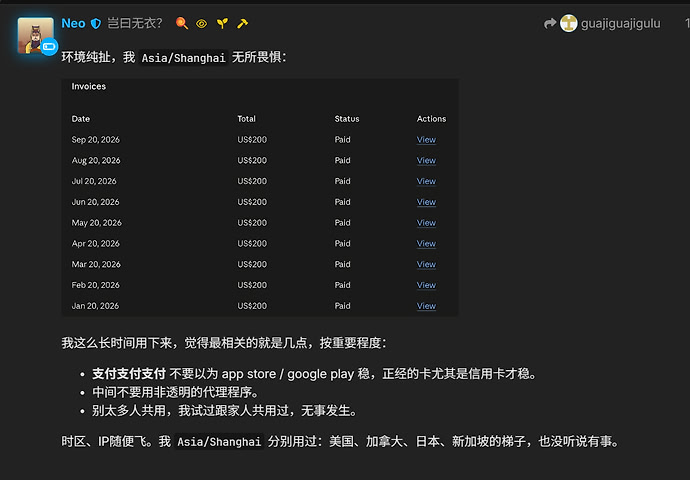View the Mar 20, 2026 invoice

(x=426, y=264)
